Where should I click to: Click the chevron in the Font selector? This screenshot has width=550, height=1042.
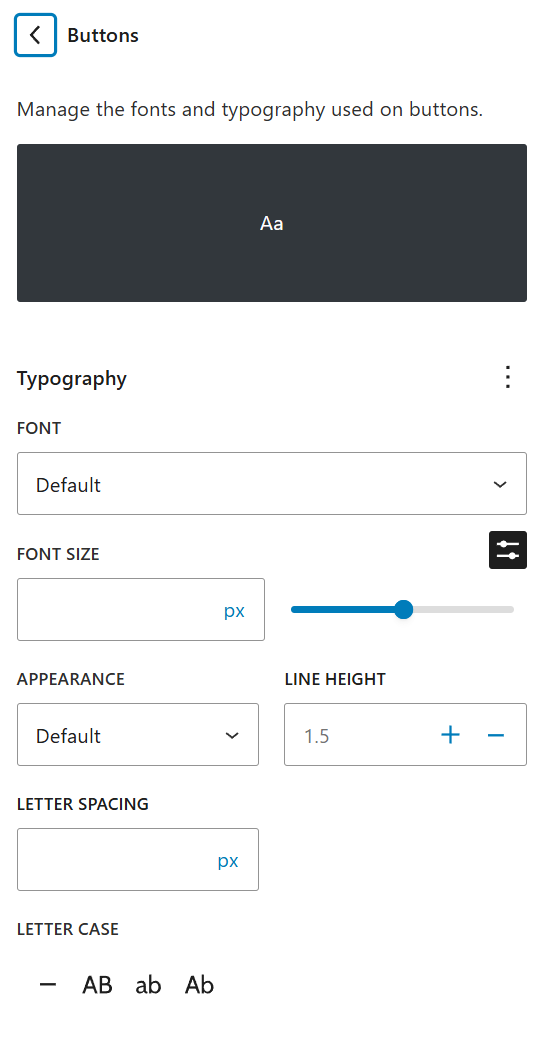pos(500,484)
